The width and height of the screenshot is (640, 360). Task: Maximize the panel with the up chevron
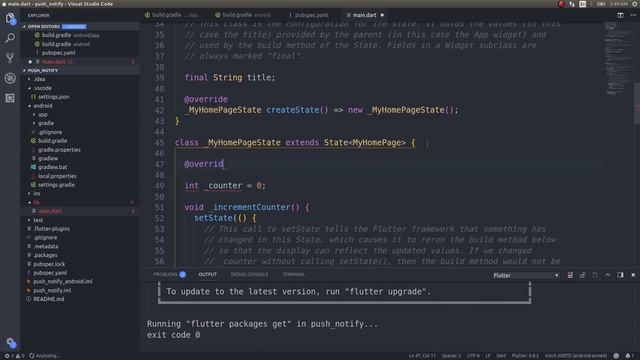[x=608, y=275]
